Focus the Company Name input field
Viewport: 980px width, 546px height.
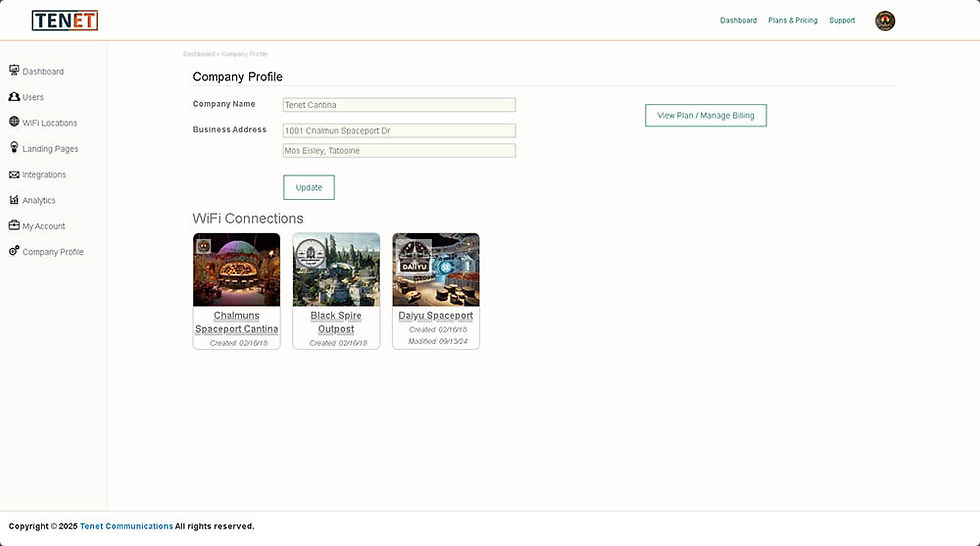click(399, 105)
